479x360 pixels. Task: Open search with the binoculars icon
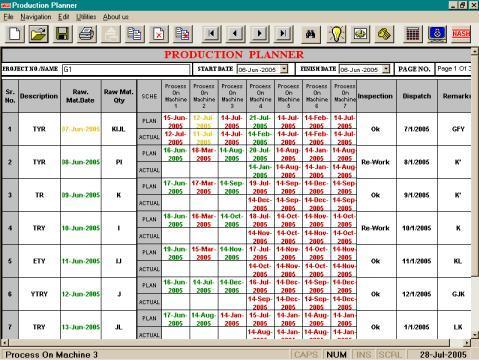pos(311,34)
